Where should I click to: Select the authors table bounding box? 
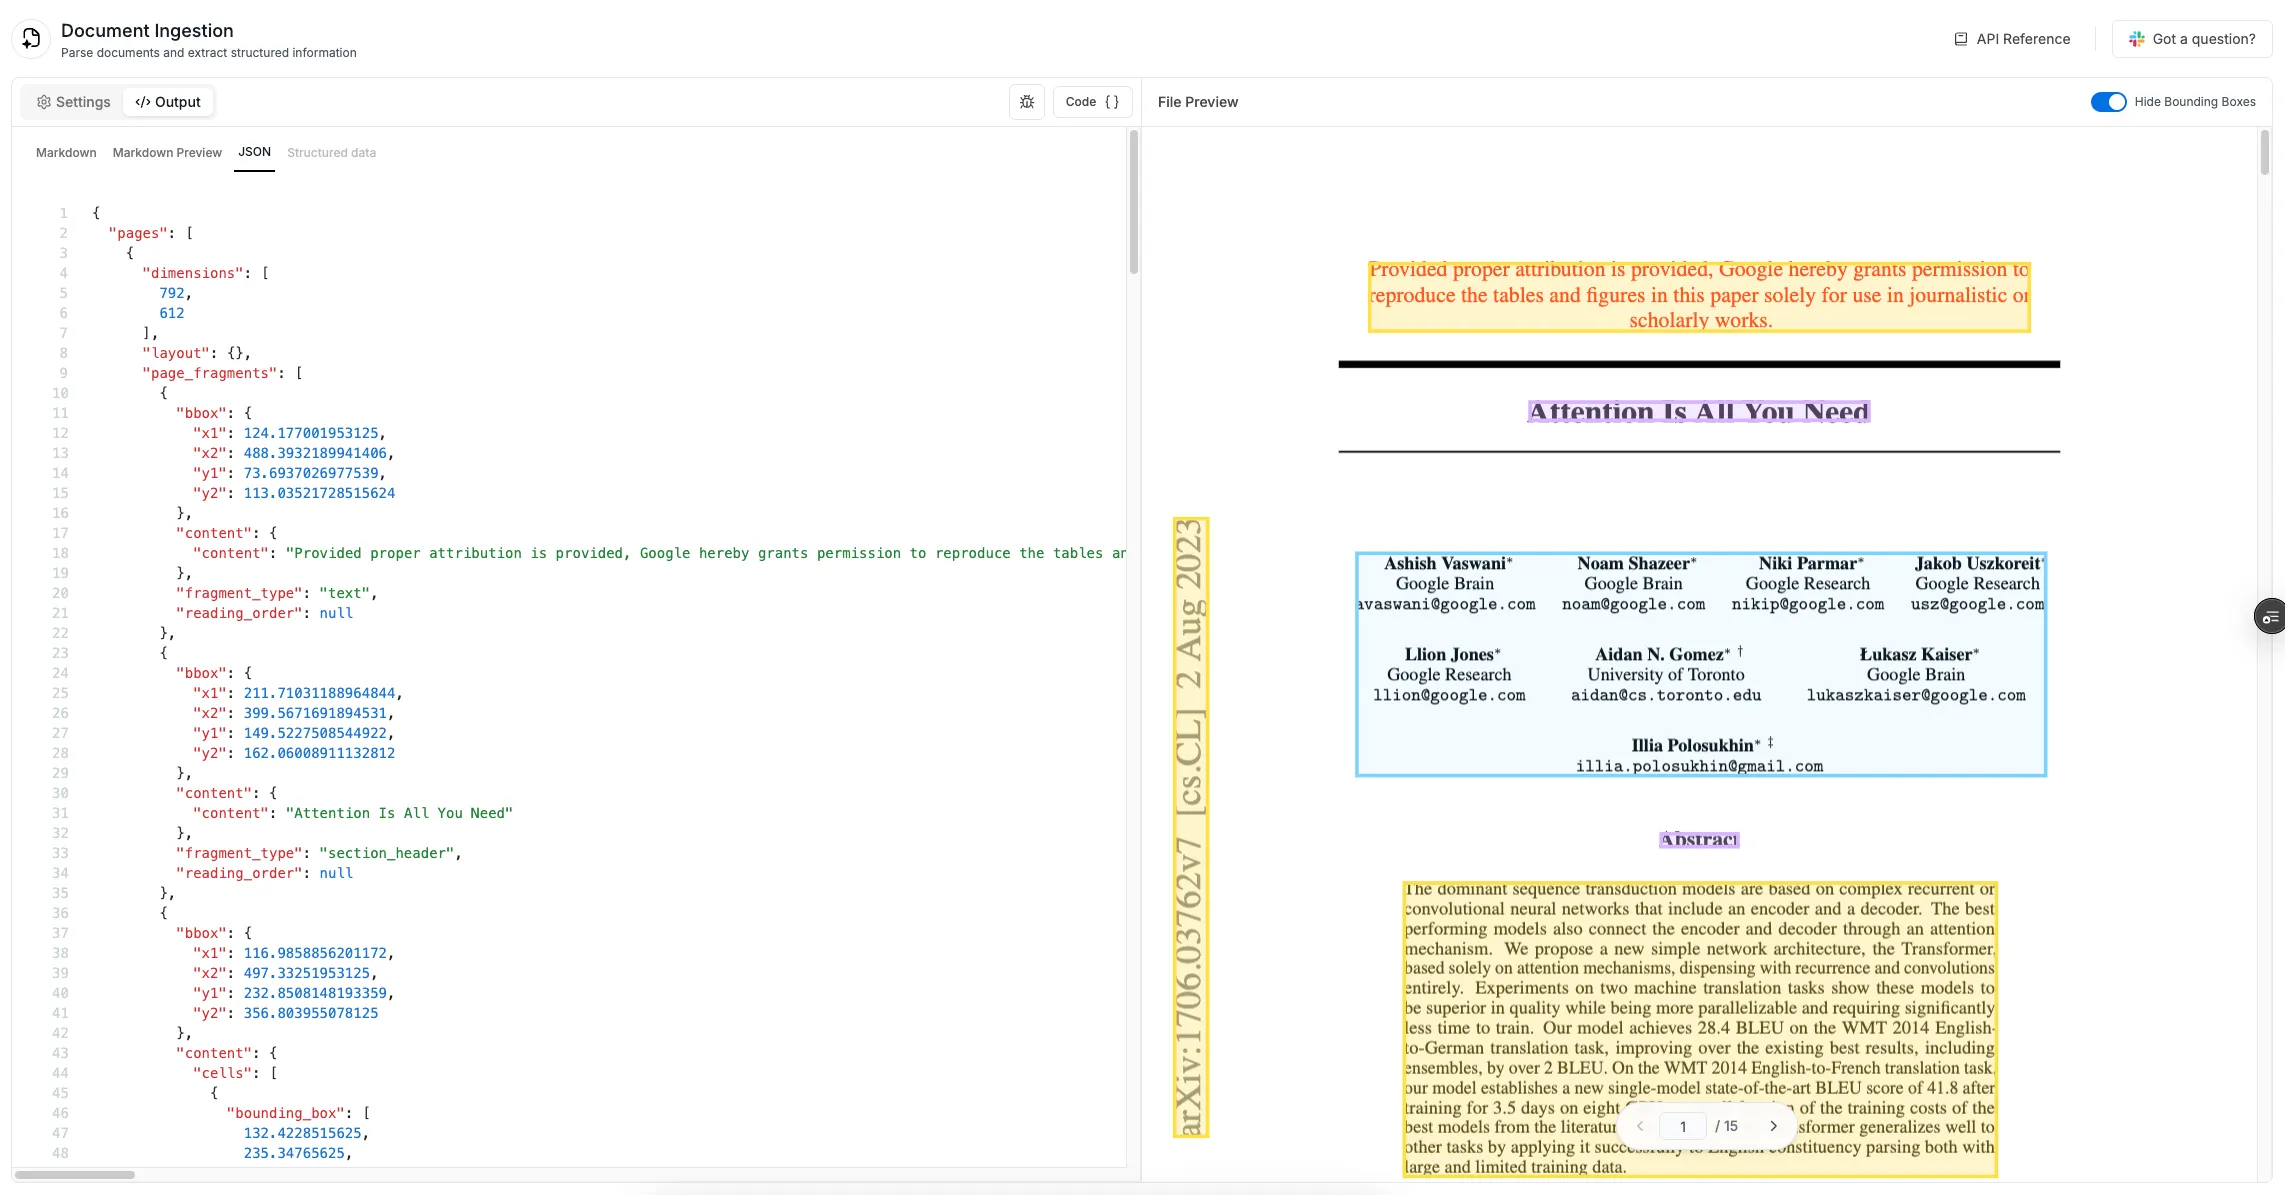point(1701,664)
